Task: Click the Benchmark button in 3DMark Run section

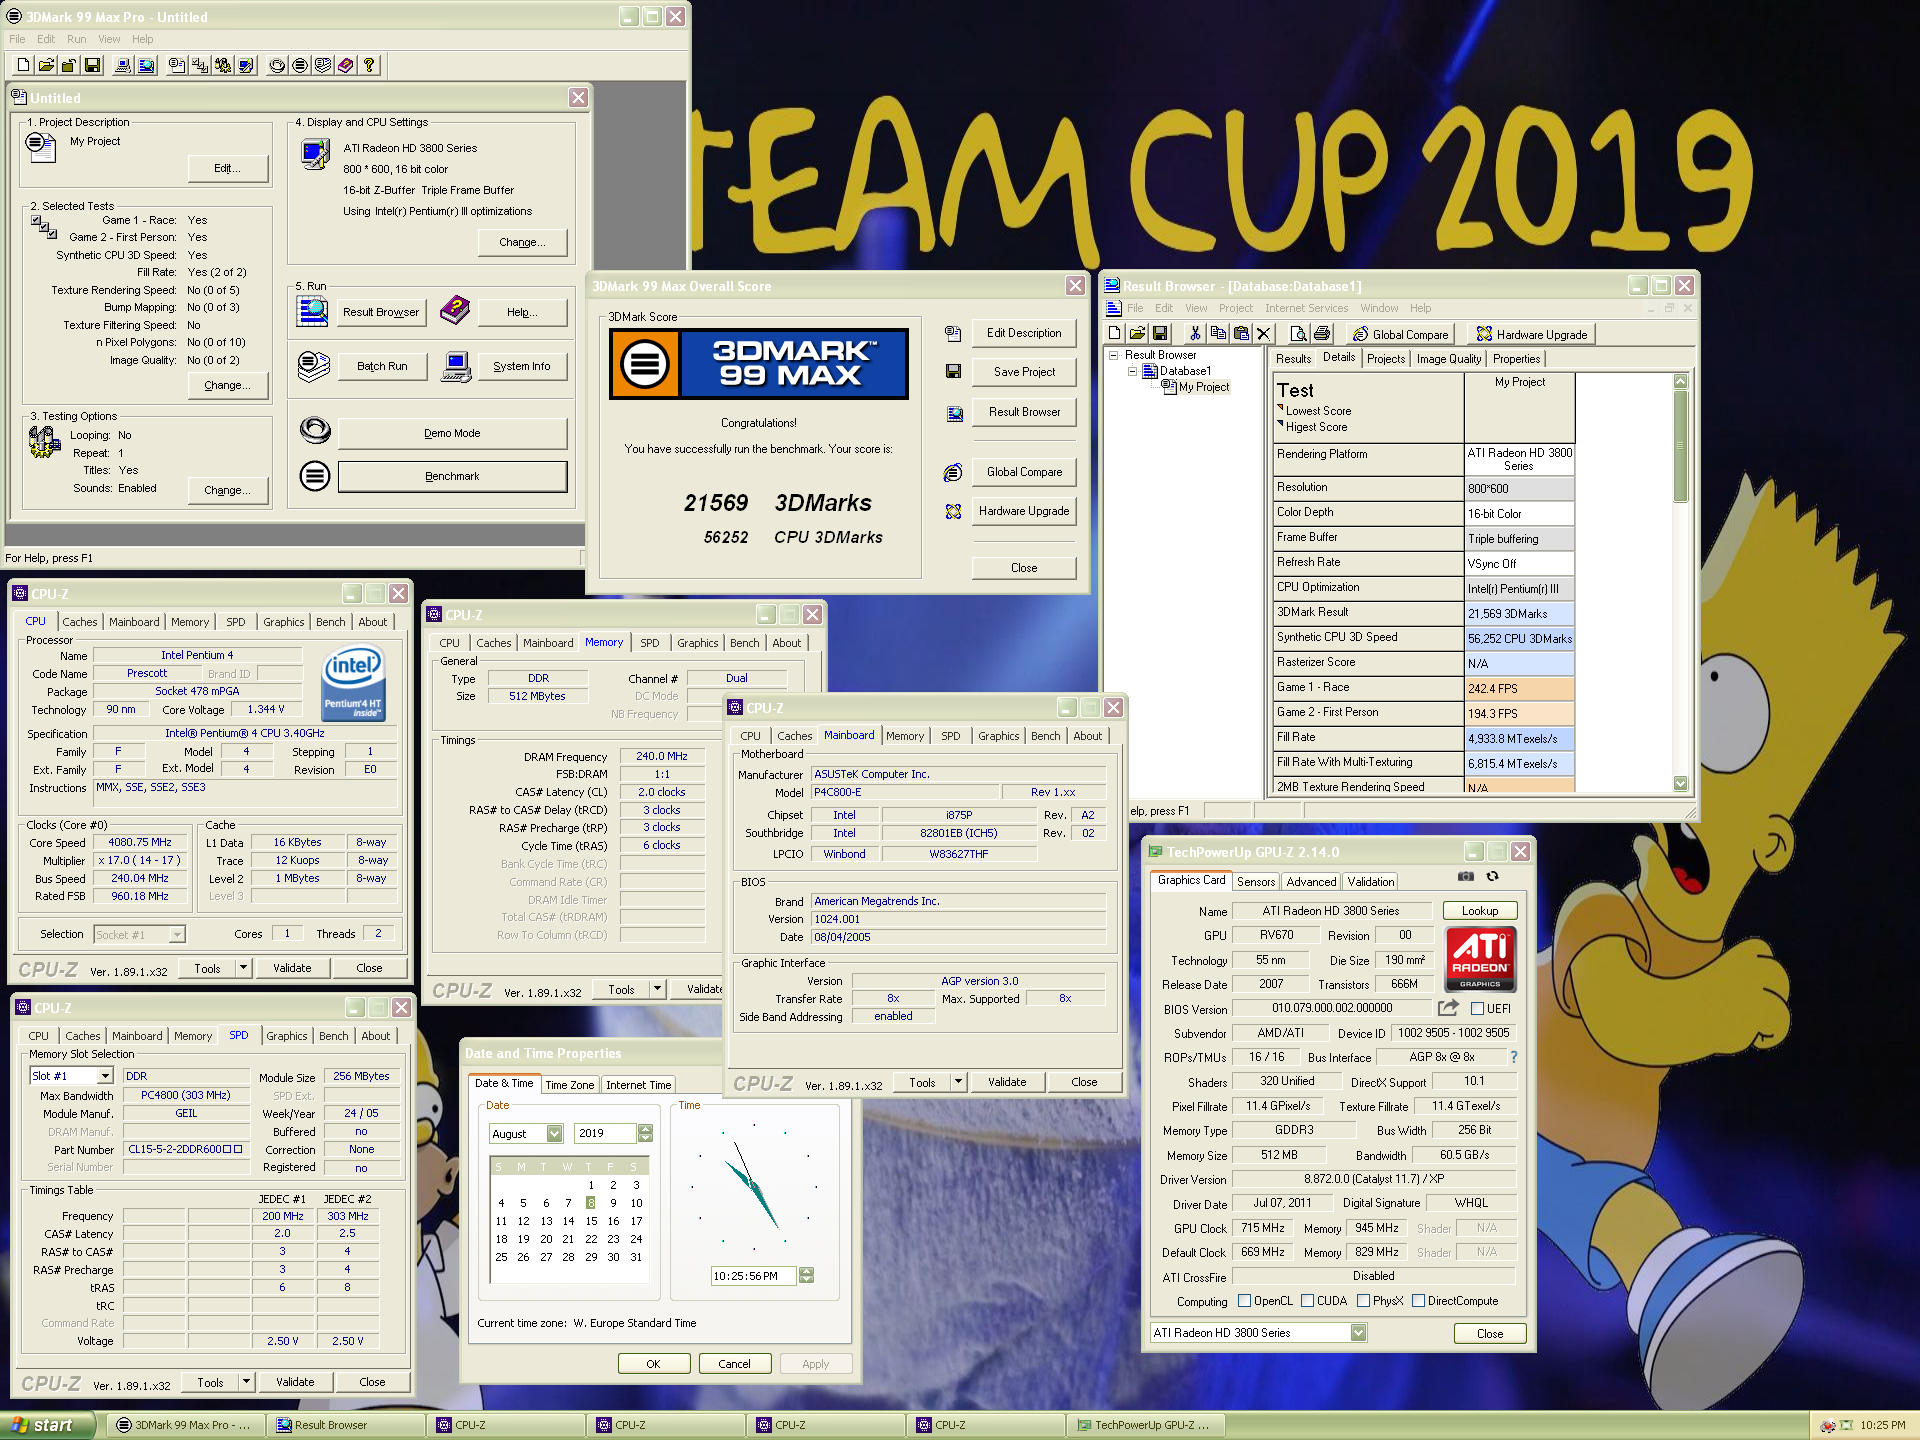Action: [x=452, y=476]
